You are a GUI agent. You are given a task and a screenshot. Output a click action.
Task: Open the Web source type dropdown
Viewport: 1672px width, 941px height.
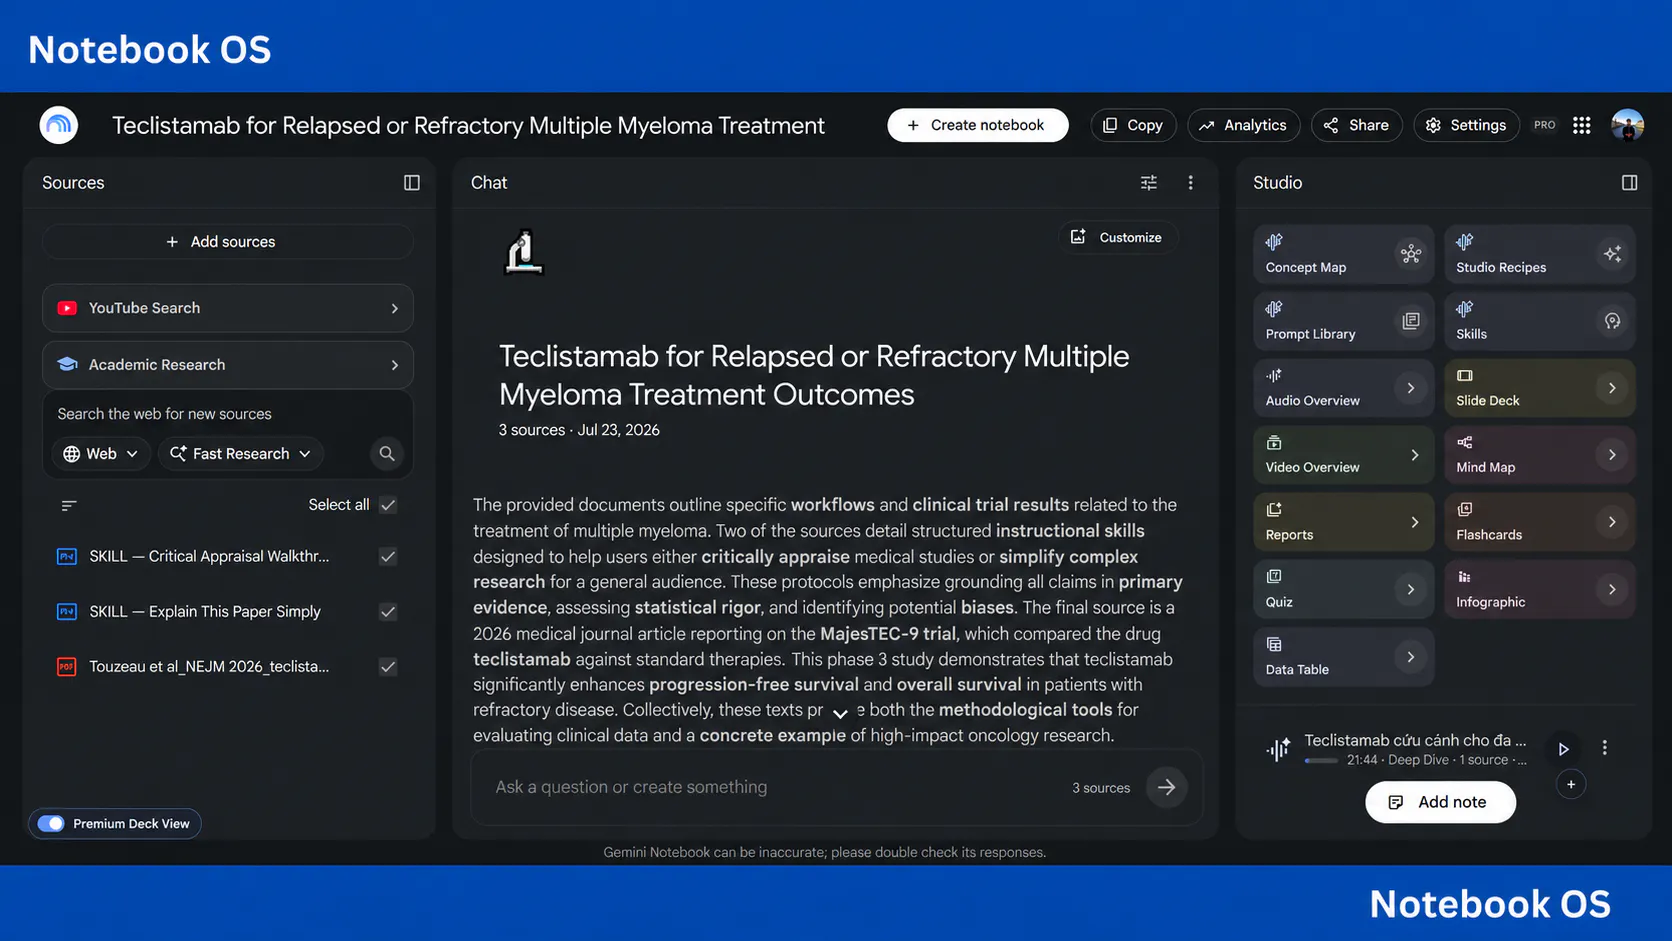pyautogui.click(x=100, y=454)
